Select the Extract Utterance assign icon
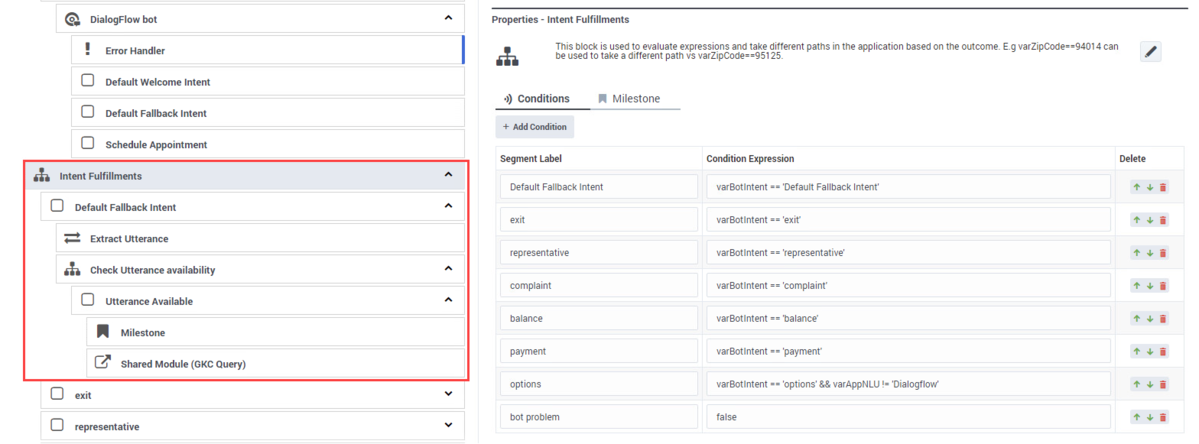This screenshot has width=1199, height=444. (x=72, y=238)
